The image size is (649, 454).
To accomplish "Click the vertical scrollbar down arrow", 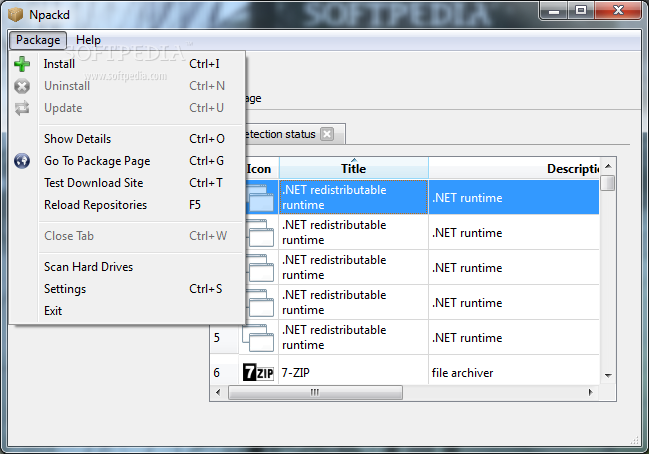I will pyautogui.click(x=608, y=375).
